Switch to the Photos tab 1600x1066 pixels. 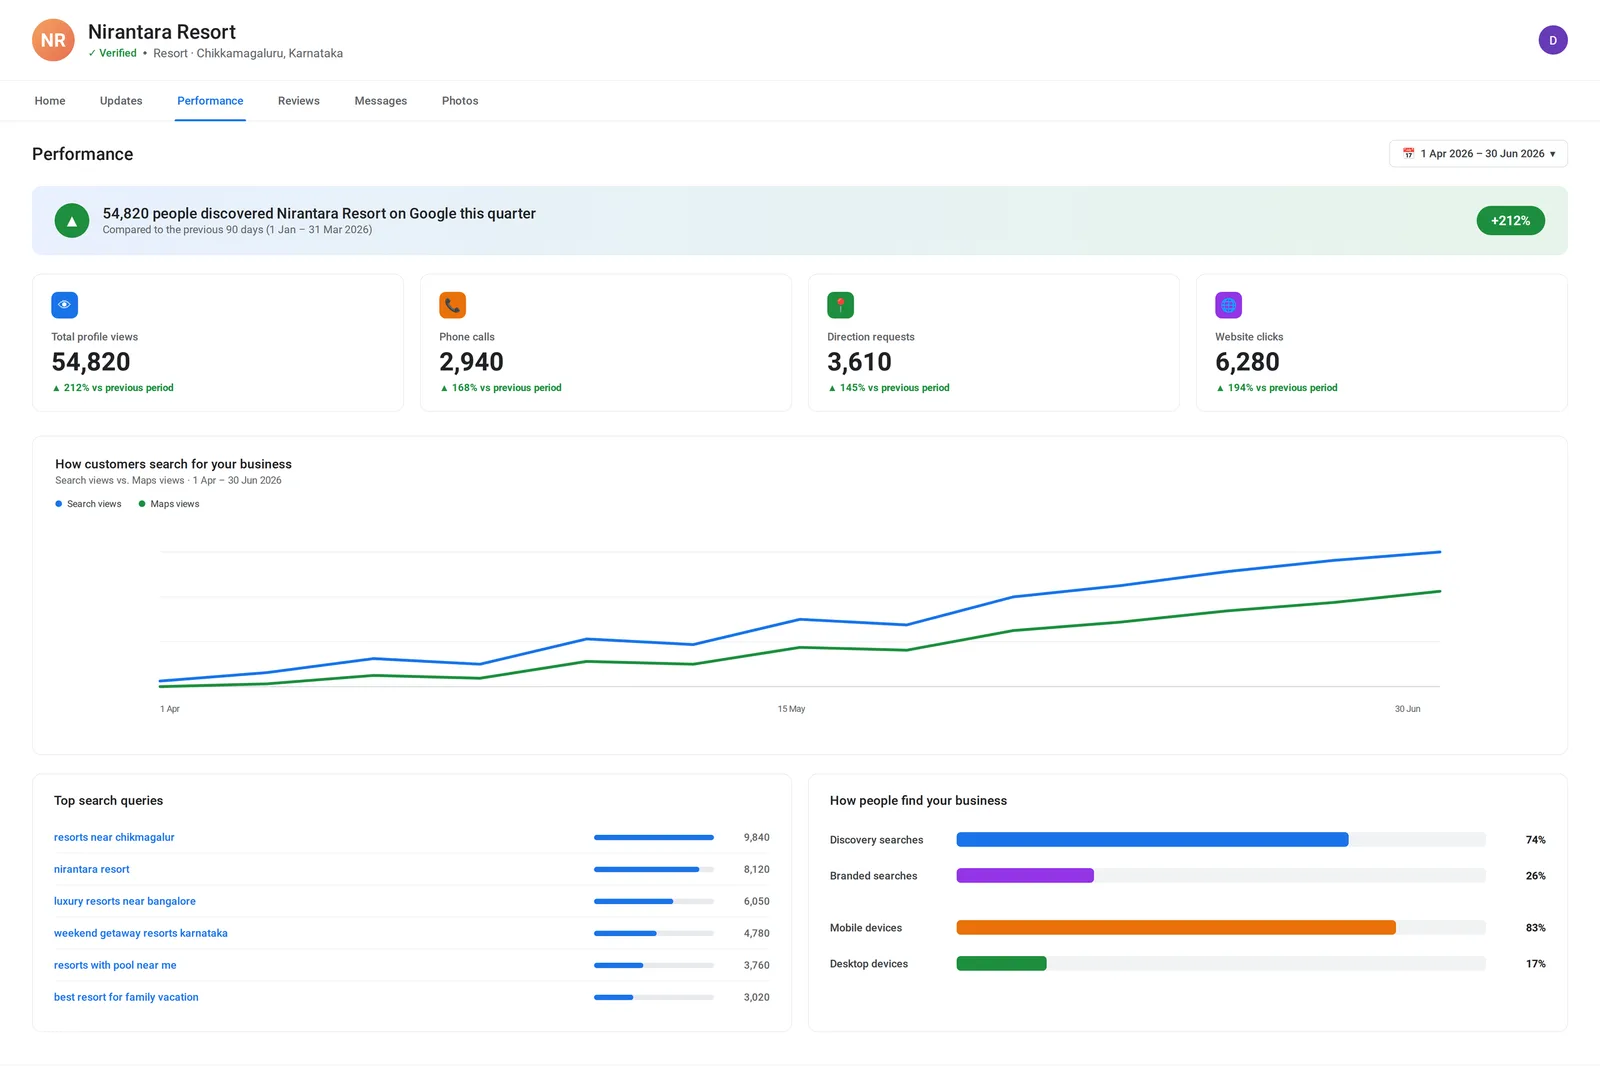coord(460,101)
